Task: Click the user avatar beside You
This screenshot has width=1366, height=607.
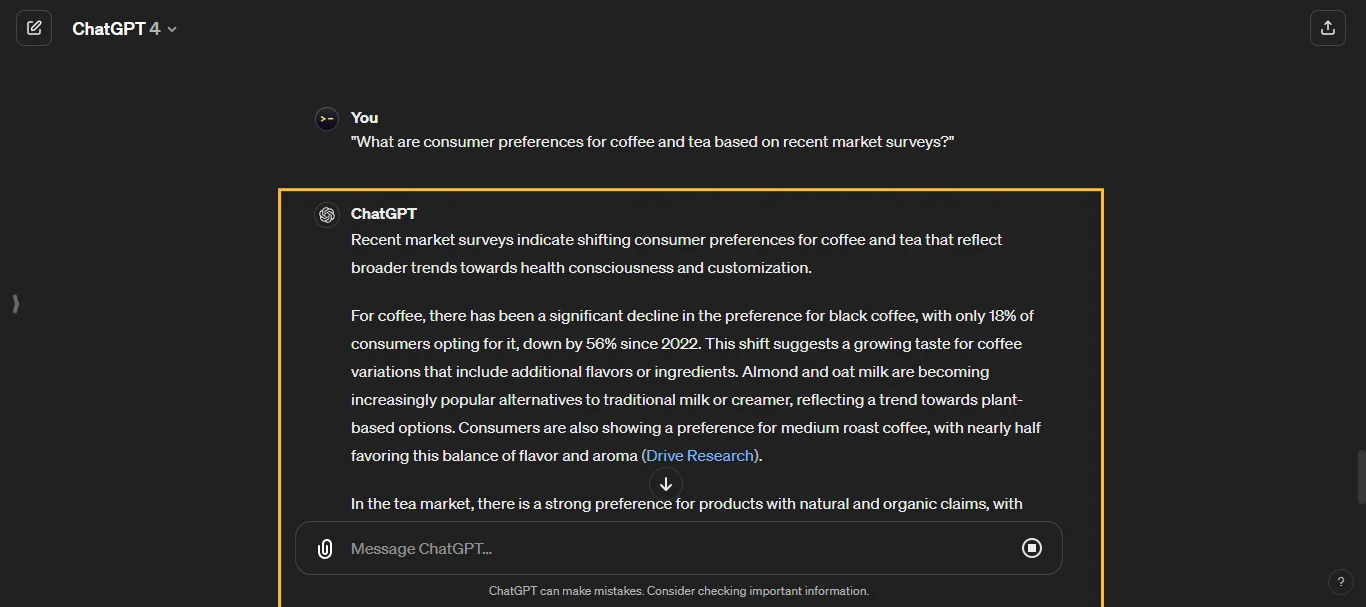Action: (327, 119)
